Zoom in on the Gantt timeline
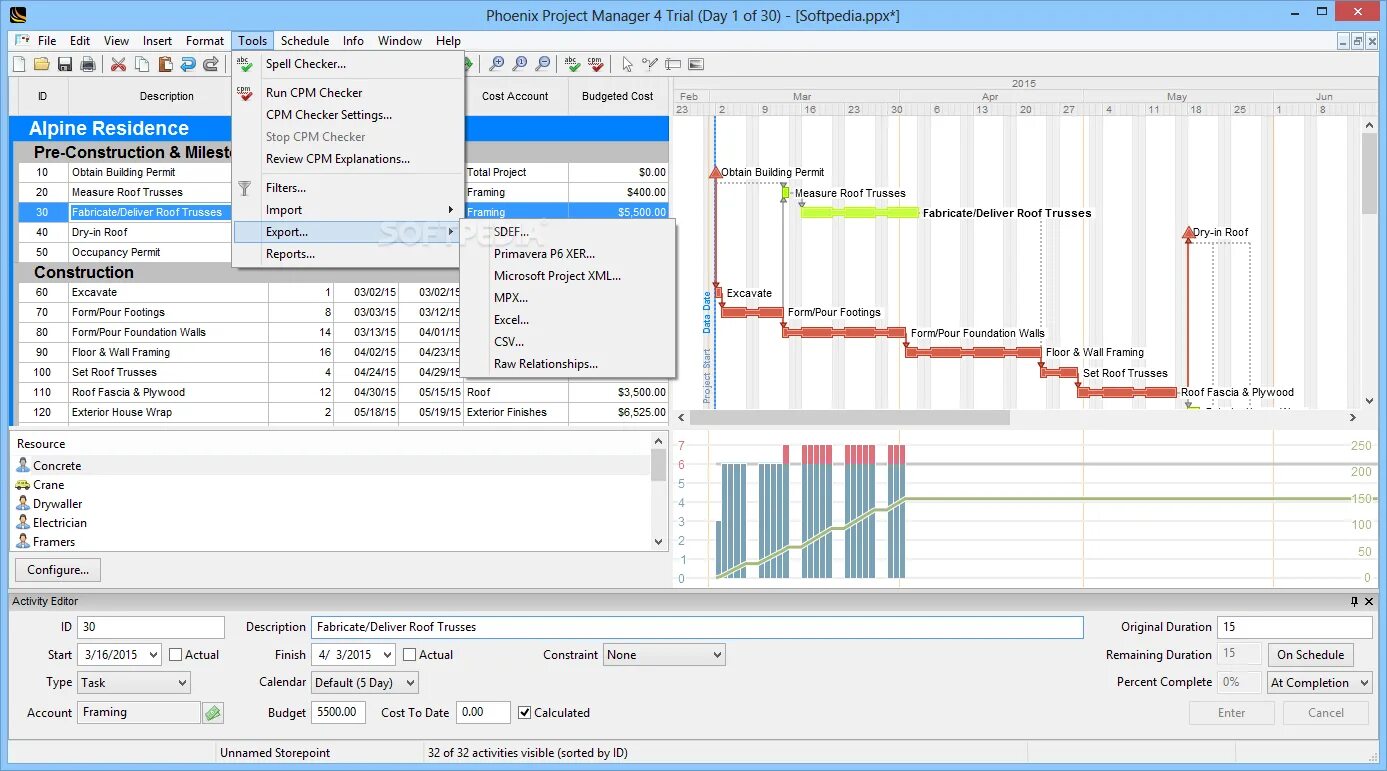 496,64
